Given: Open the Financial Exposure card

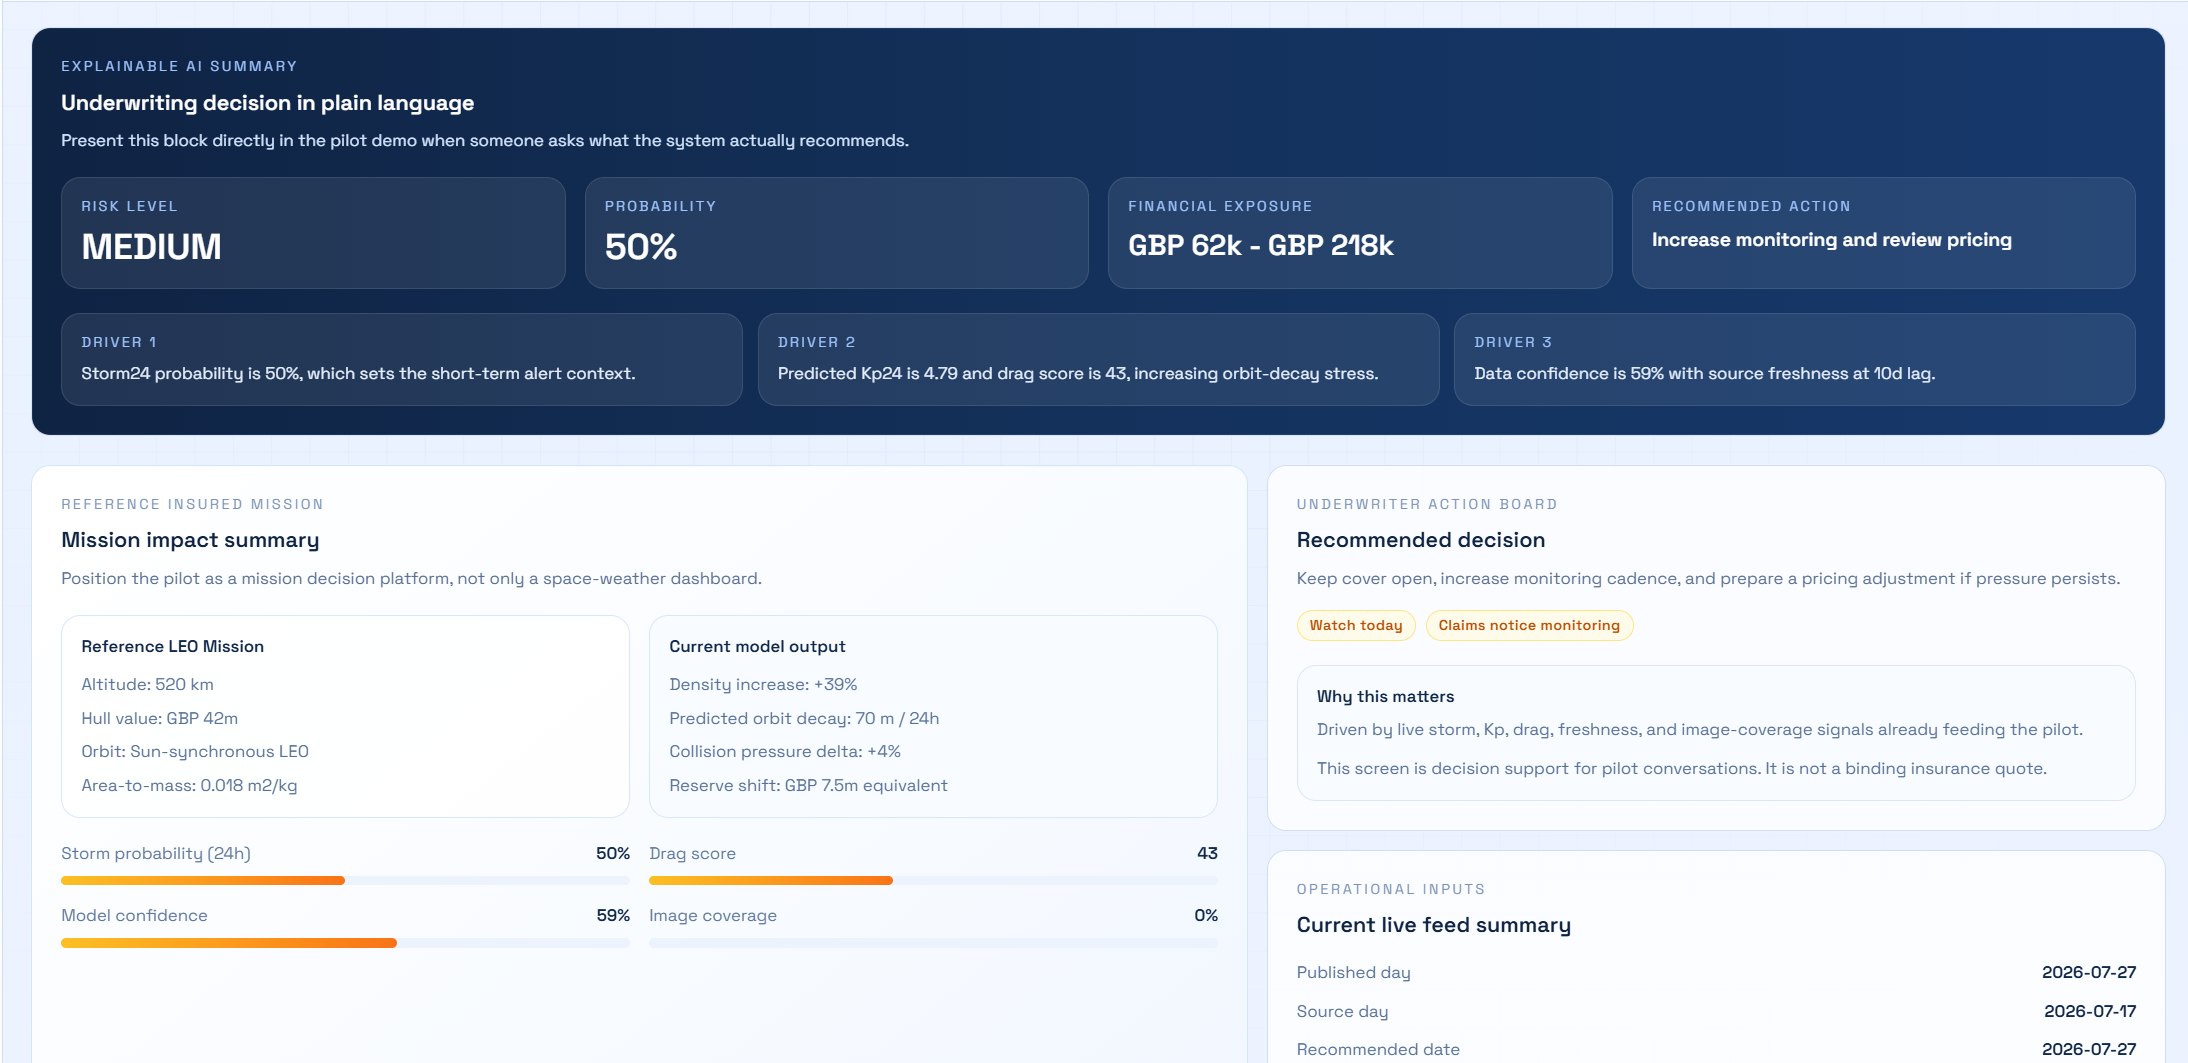Looking at the screenshot, I should 1360,233.
